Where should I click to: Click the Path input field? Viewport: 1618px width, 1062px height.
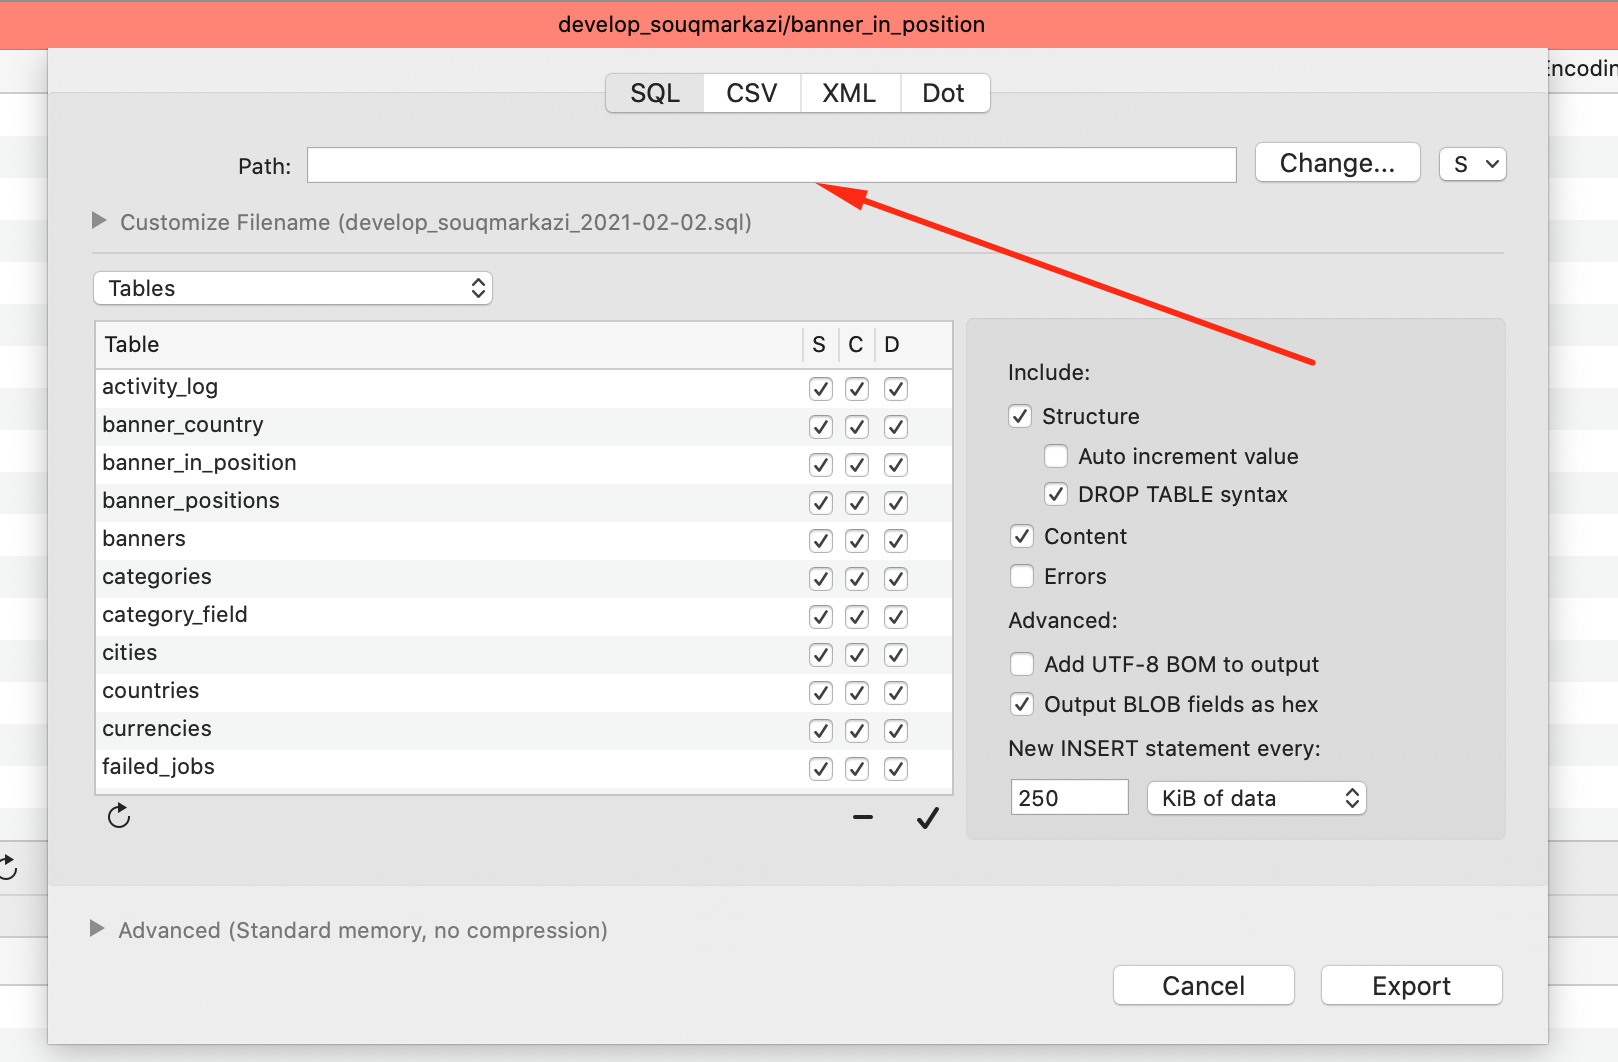772,164
